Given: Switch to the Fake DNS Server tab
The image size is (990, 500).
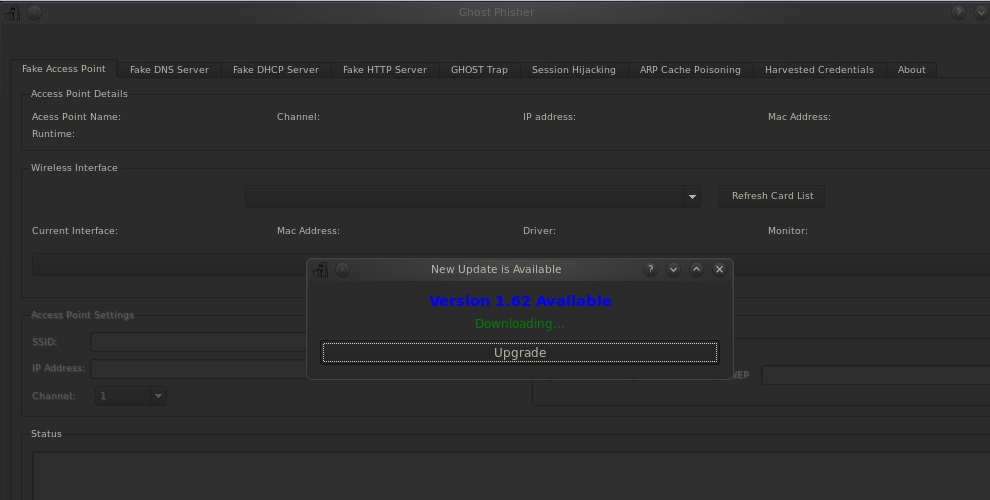Looking at the screenshot, I should (169, 70).
